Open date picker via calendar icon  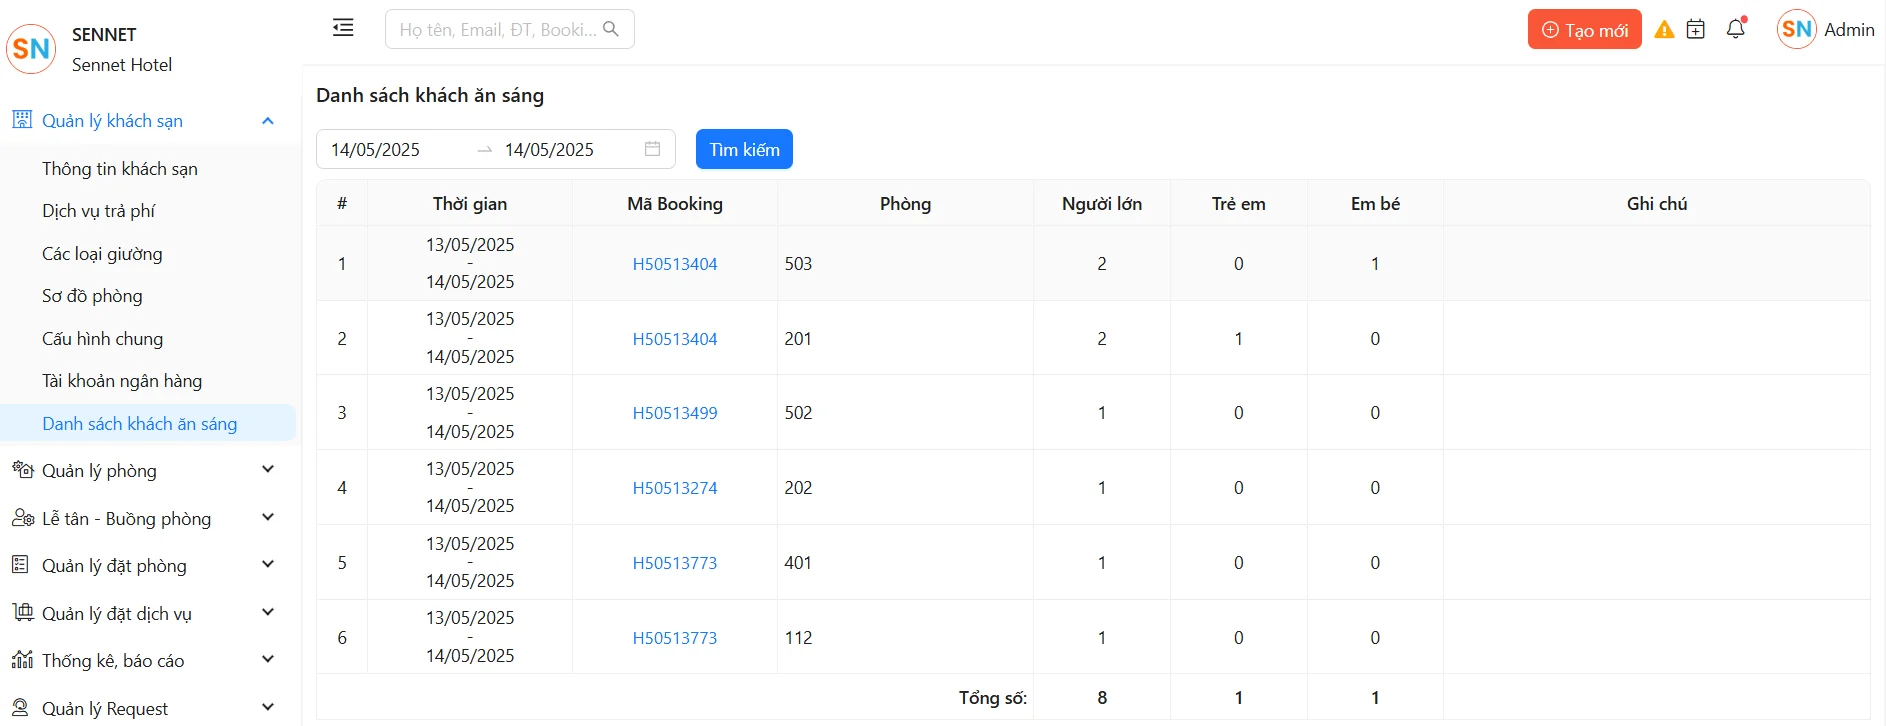(x=652, y=149)
